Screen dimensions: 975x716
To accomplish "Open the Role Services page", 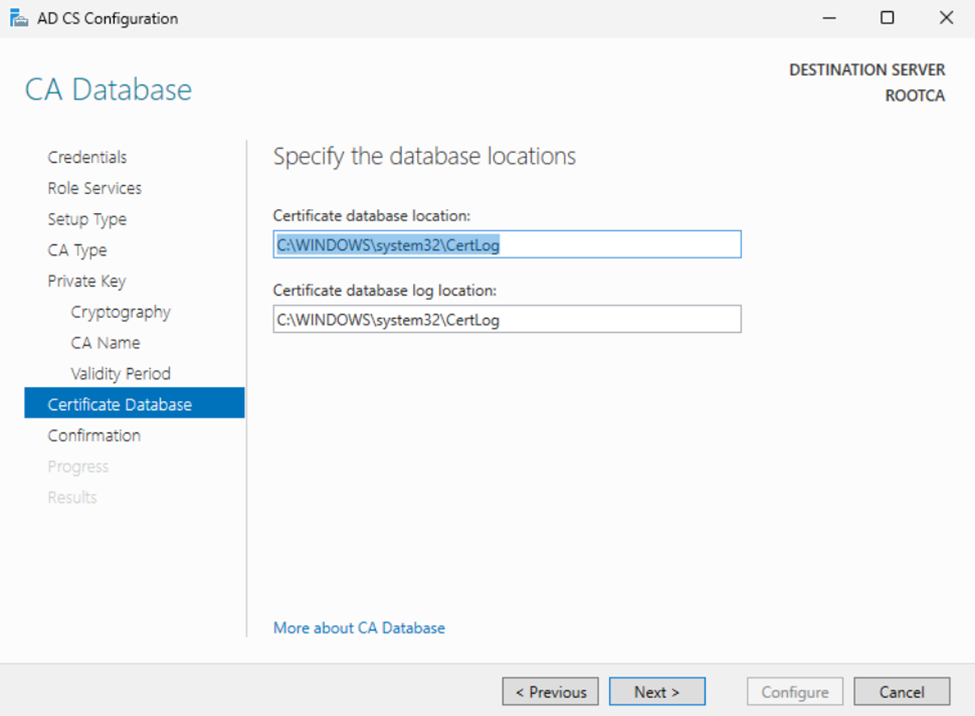I will 94,188.
